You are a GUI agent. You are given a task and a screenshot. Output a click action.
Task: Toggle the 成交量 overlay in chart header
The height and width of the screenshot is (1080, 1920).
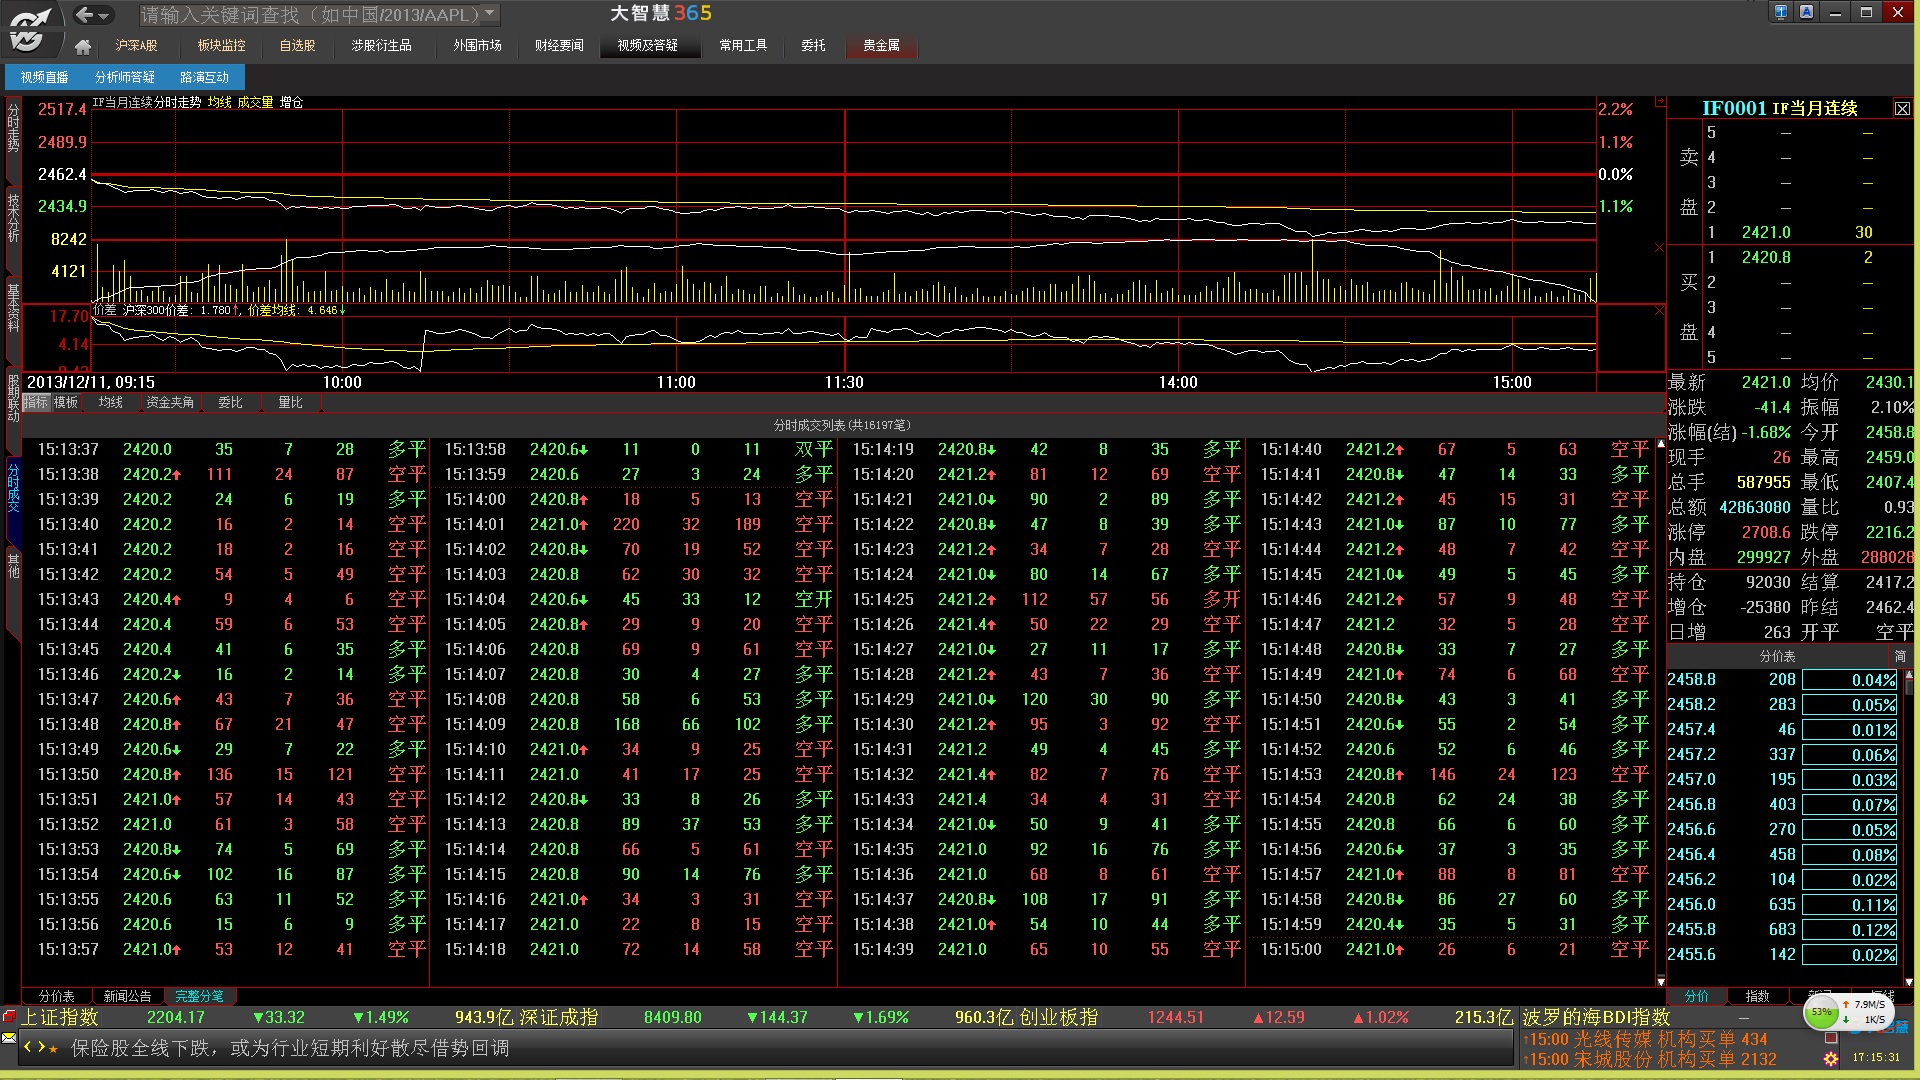(x=255, y=102)
